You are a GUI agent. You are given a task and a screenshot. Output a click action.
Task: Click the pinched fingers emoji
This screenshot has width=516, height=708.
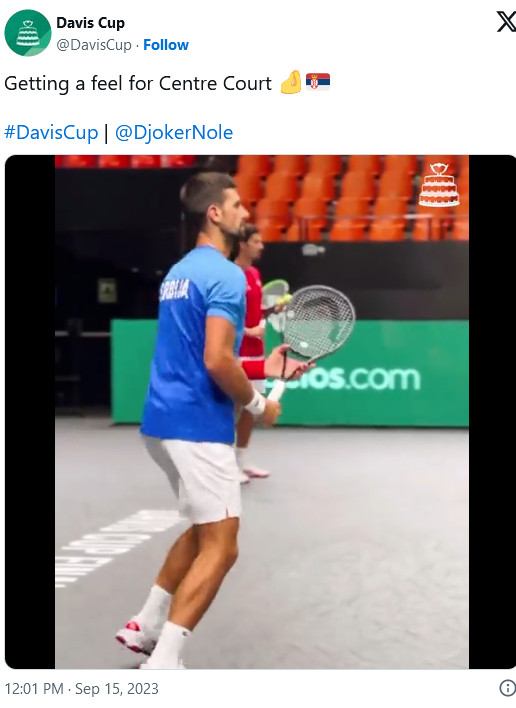tap(291, 82)
